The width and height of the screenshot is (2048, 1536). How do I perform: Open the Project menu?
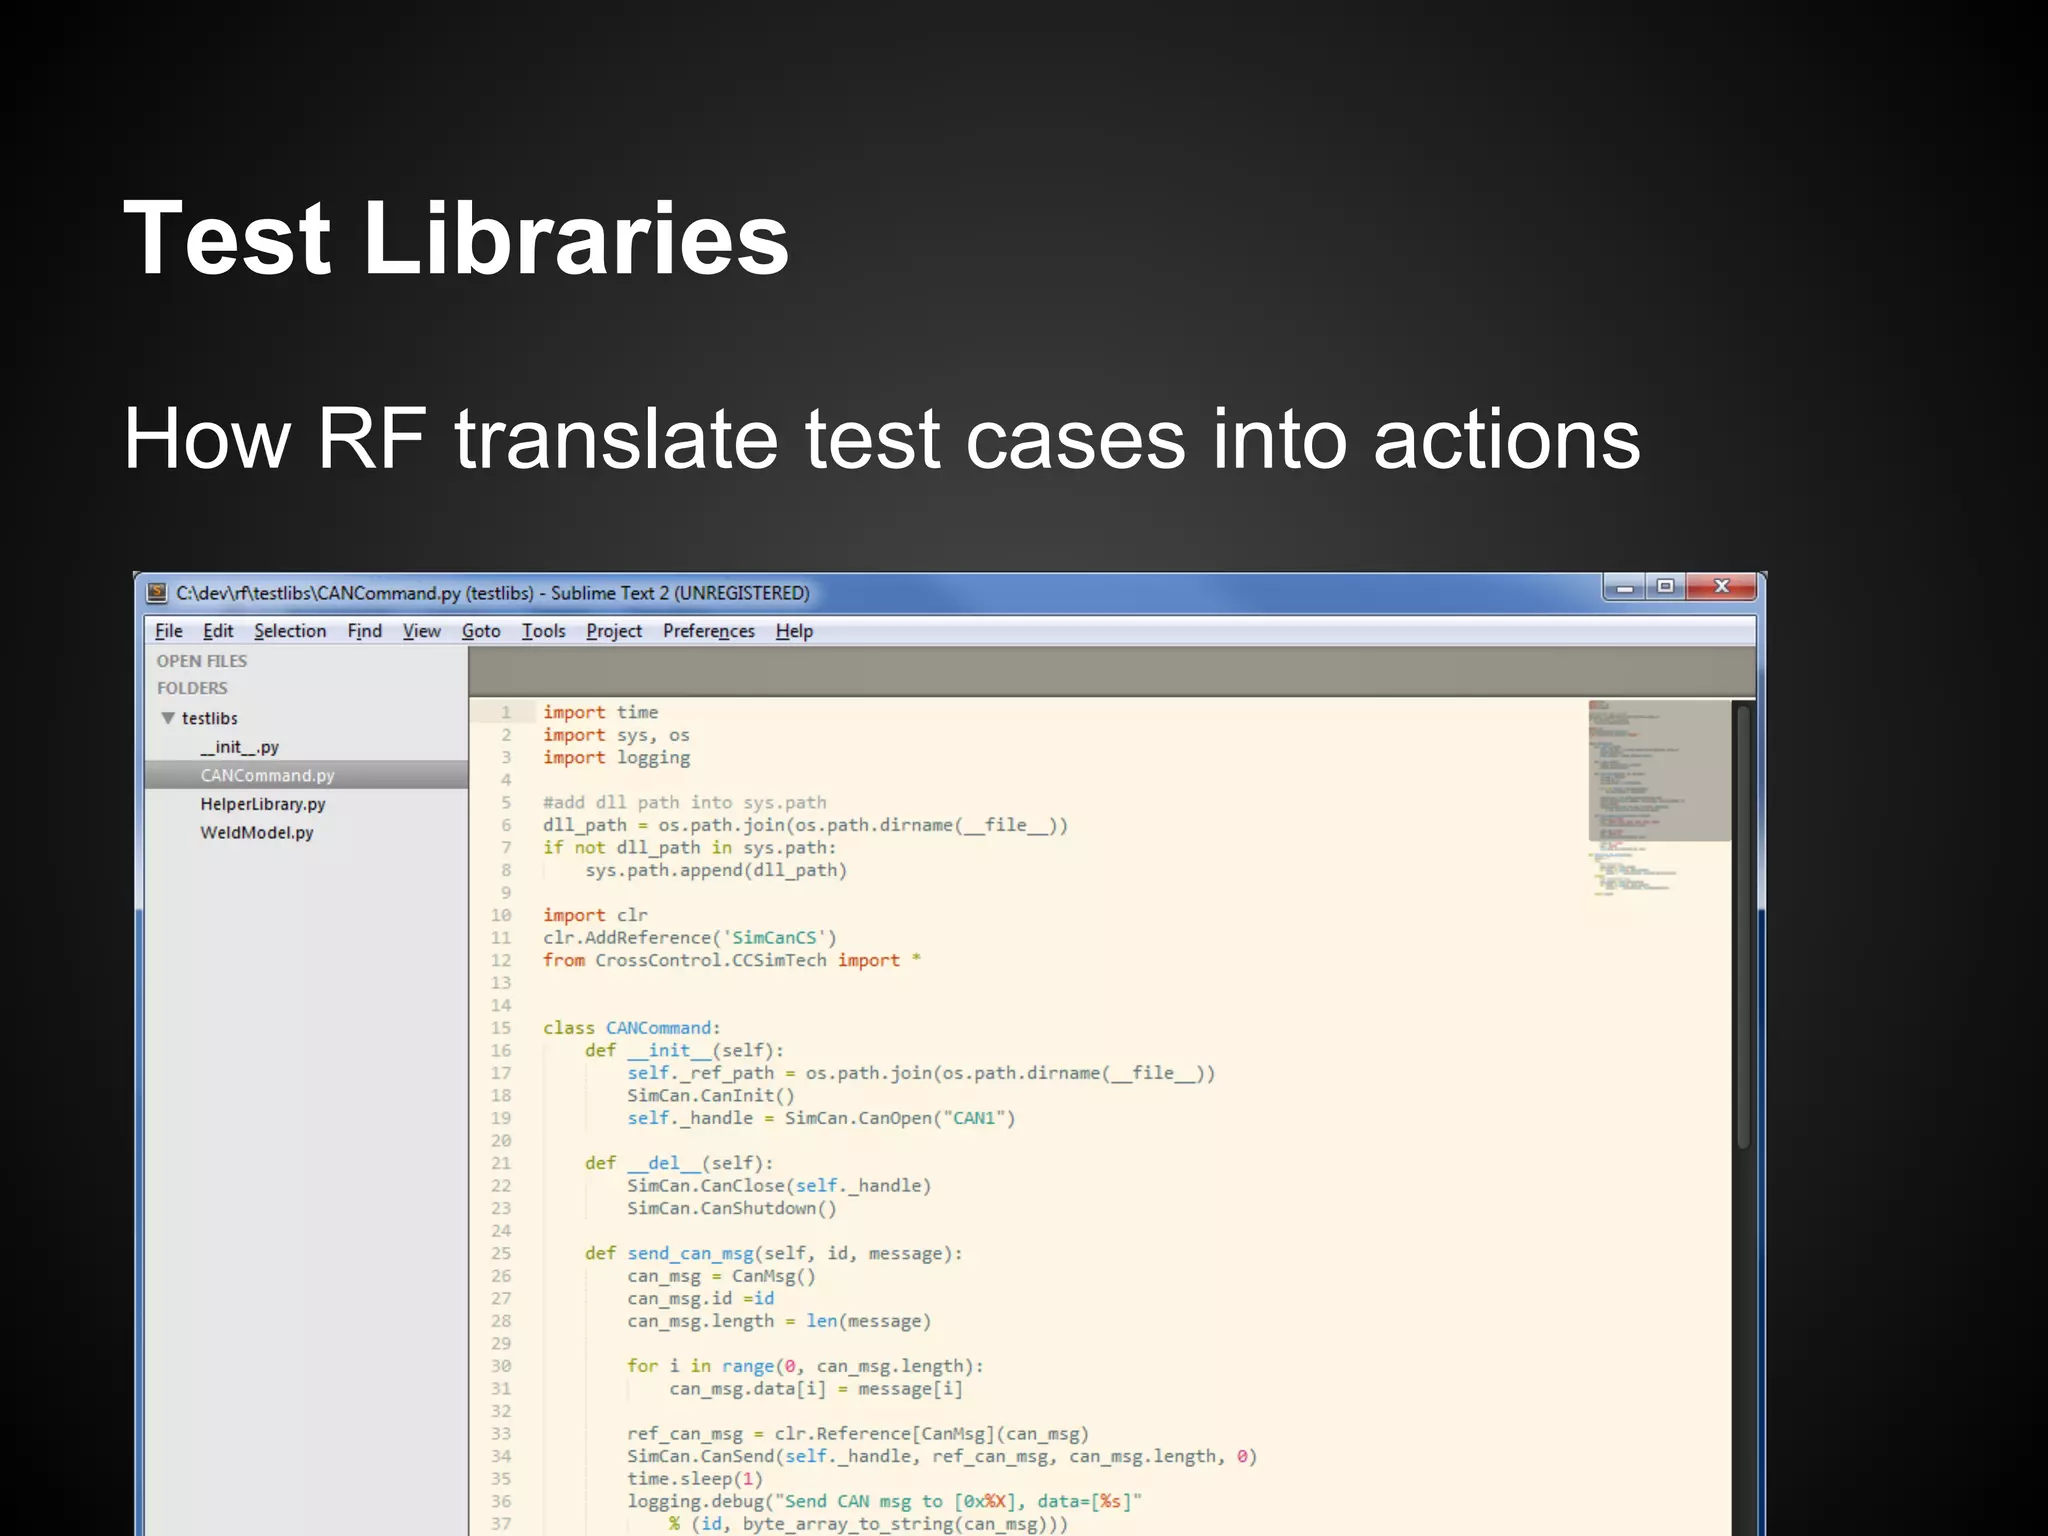(x=614, y=631)
